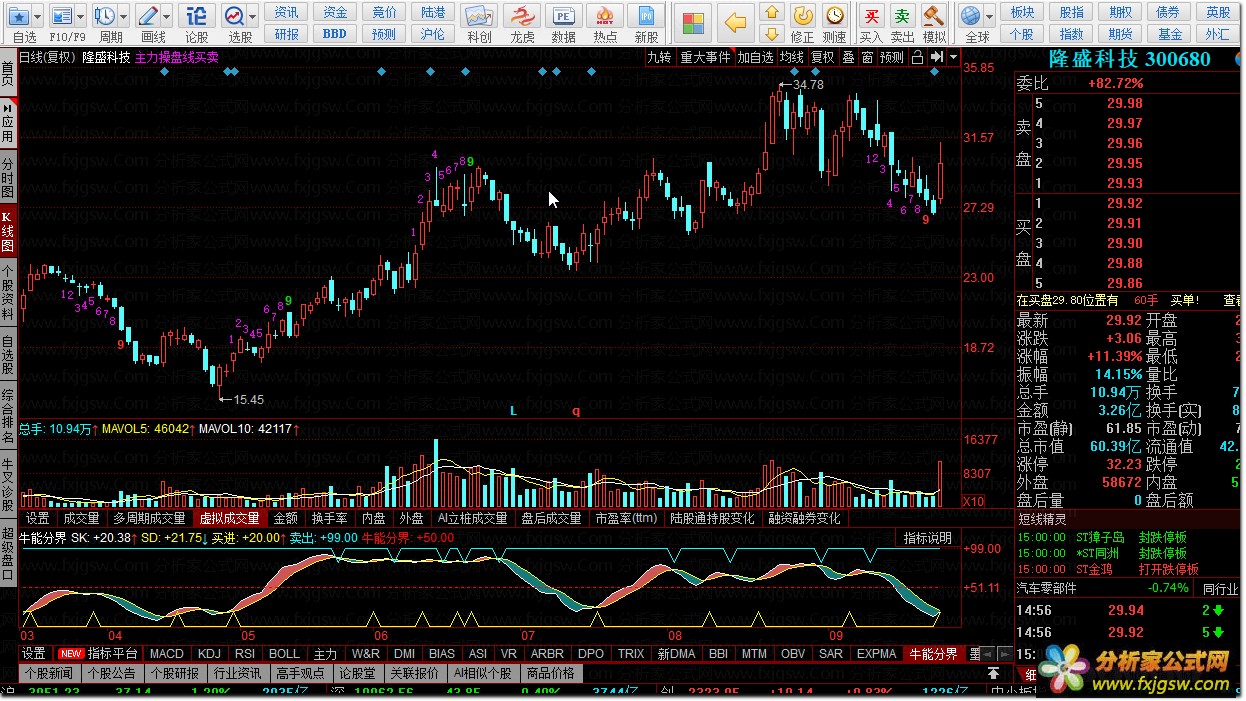Image resolution: width=1246 pixels, height=701 pixels.
Task: Click the 资讯 toolbar button
Action: (286, 12)
